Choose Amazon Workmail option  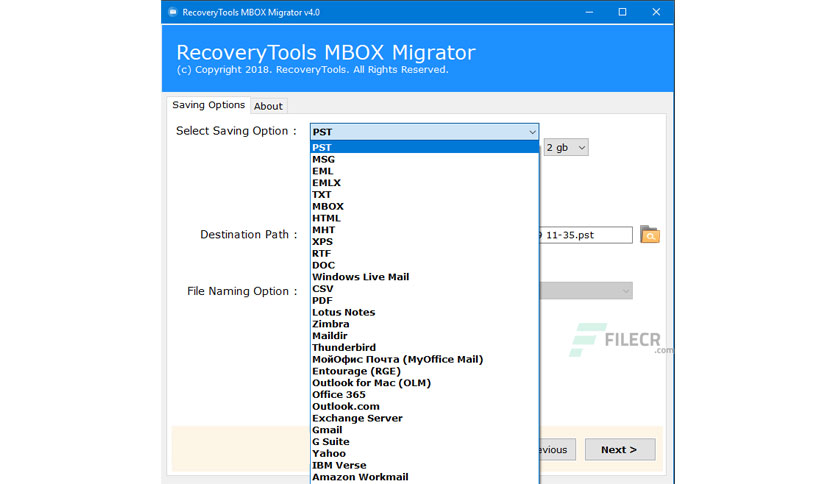(424, 477)
